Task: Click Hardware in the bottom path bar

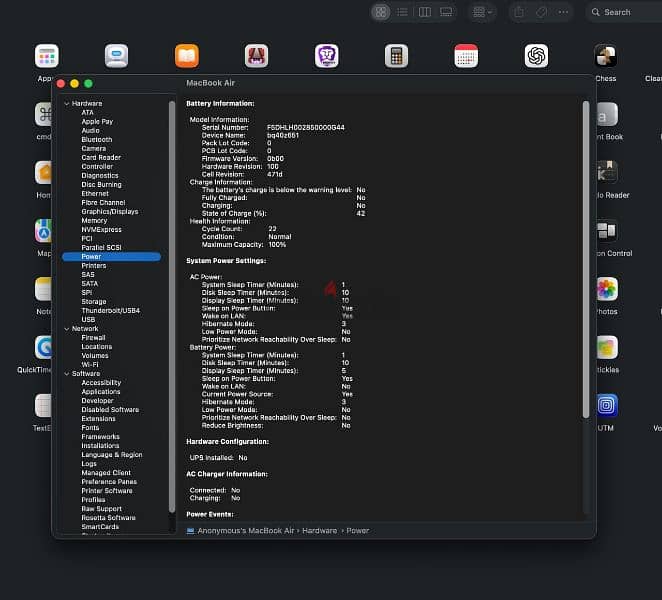Action: click(320, 530)
